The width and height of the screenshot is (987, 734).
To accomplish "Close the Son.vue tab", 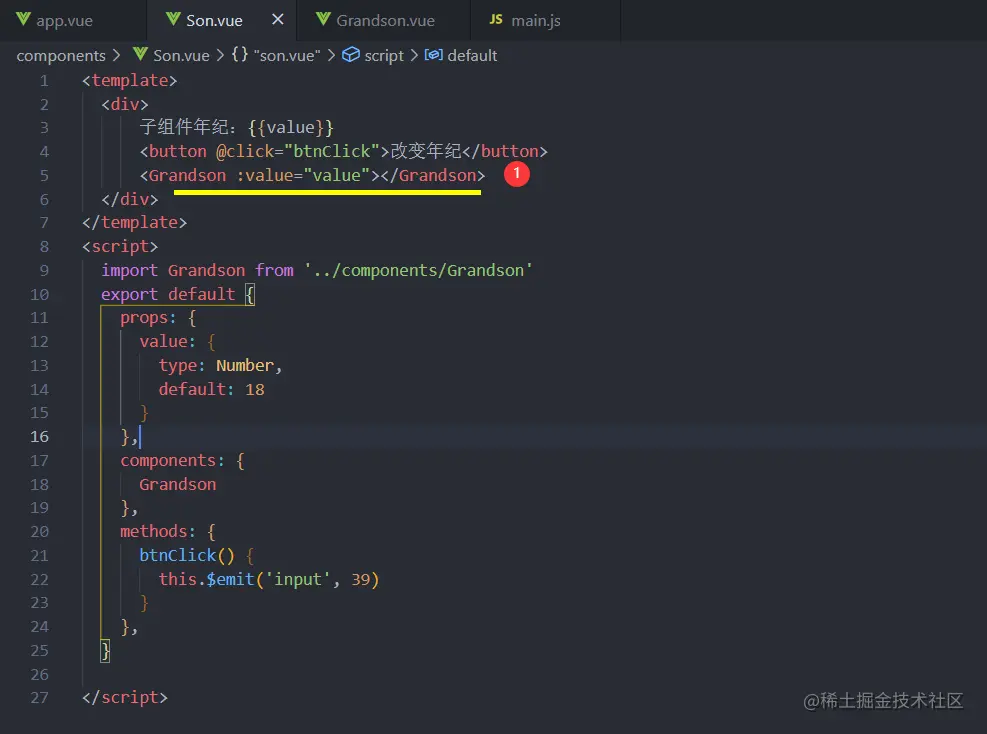I will pyautogui.click(x=278, y=20).
